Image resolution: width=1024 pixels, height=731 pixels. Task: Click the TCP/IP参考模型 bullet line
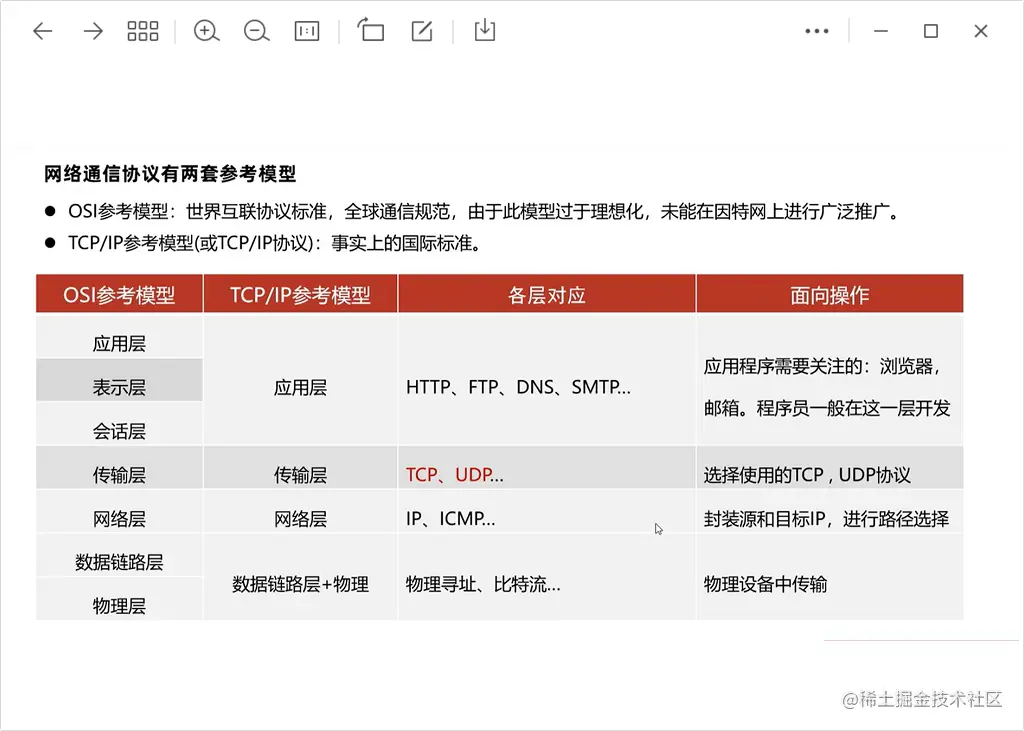coord(264,244)
